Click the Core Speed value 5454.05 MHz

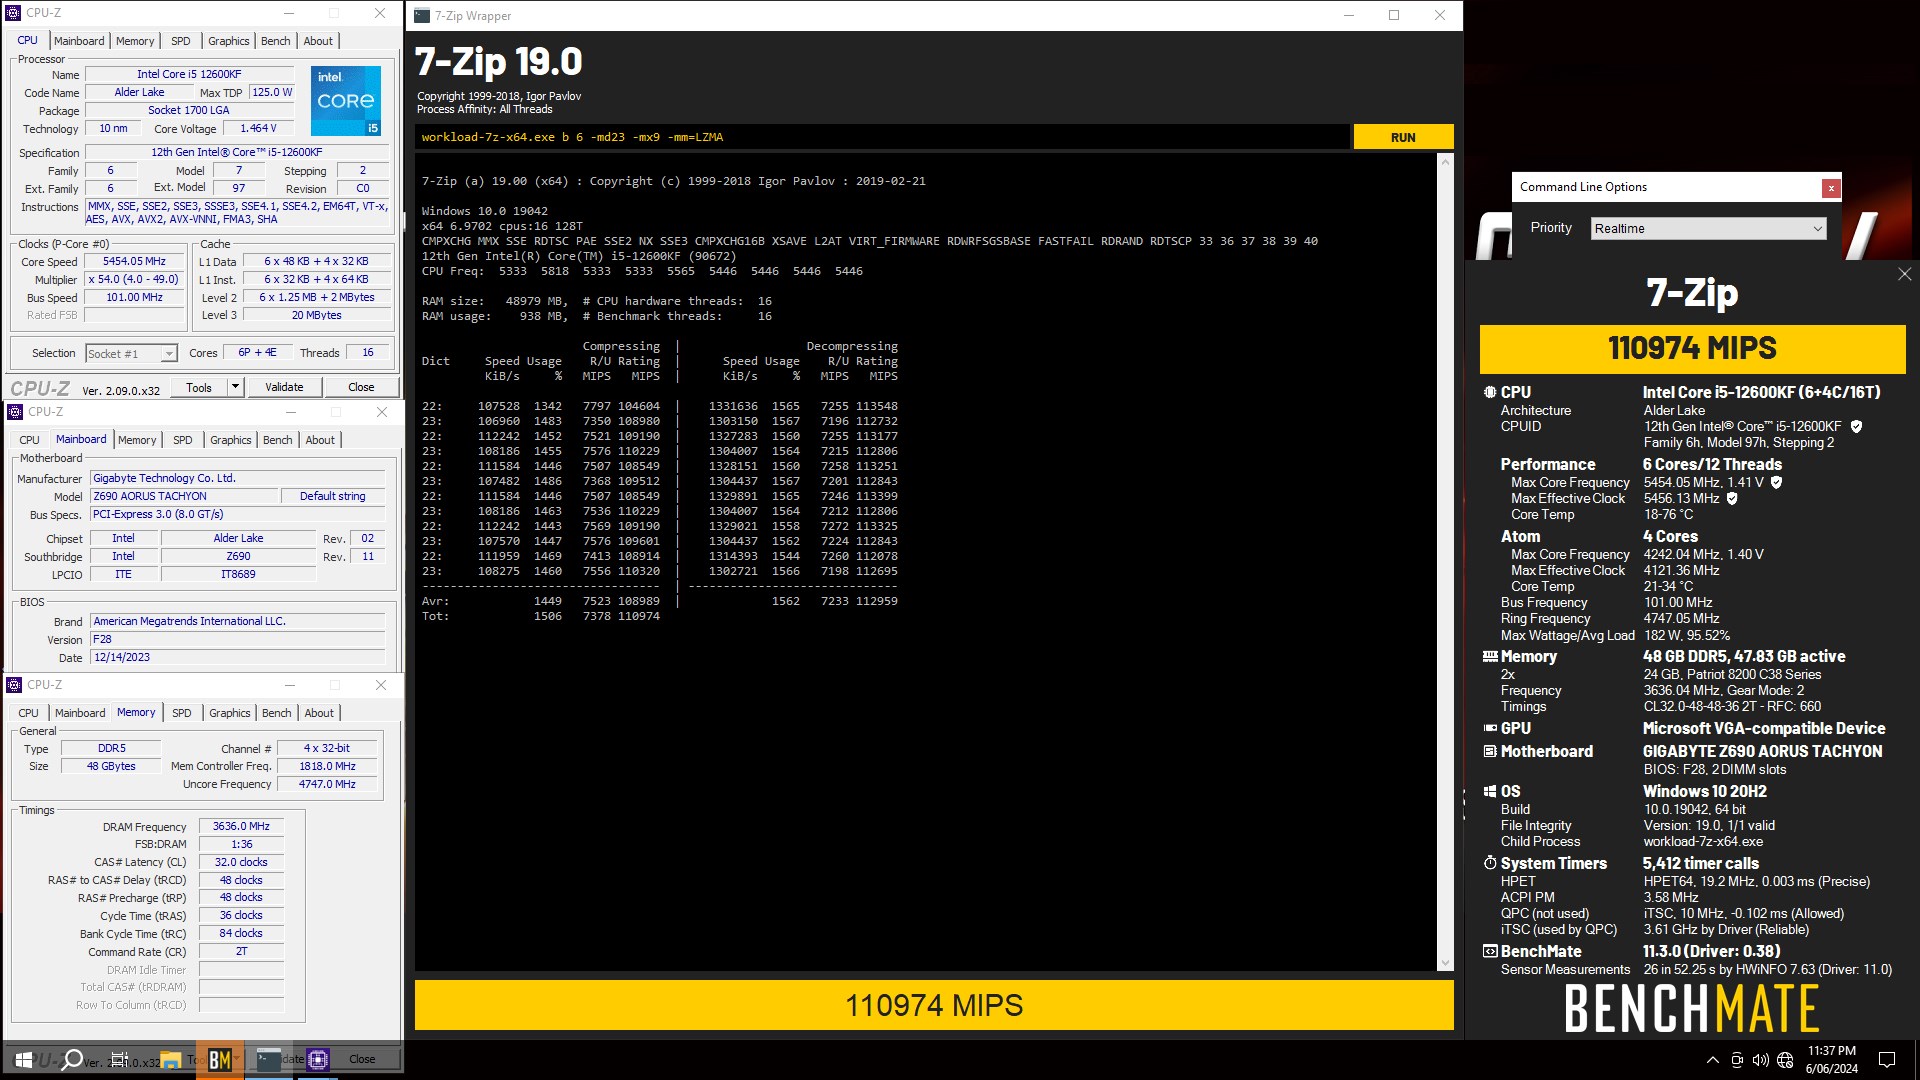point(134,262)
